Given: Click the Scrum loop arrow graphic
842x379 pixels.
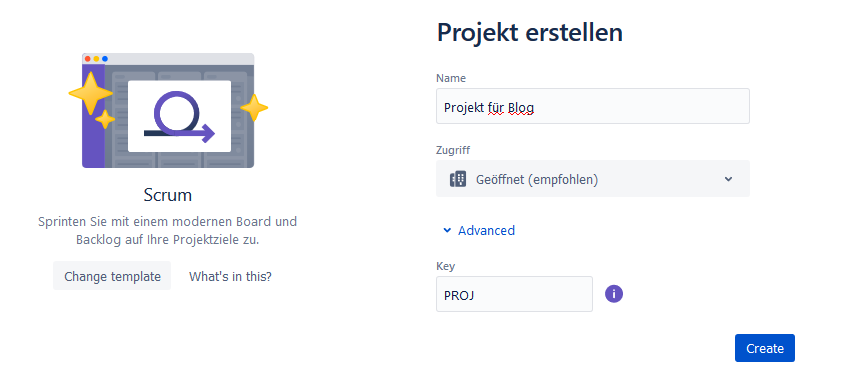Looking at the screenshot, I should (x=179, y=117).
